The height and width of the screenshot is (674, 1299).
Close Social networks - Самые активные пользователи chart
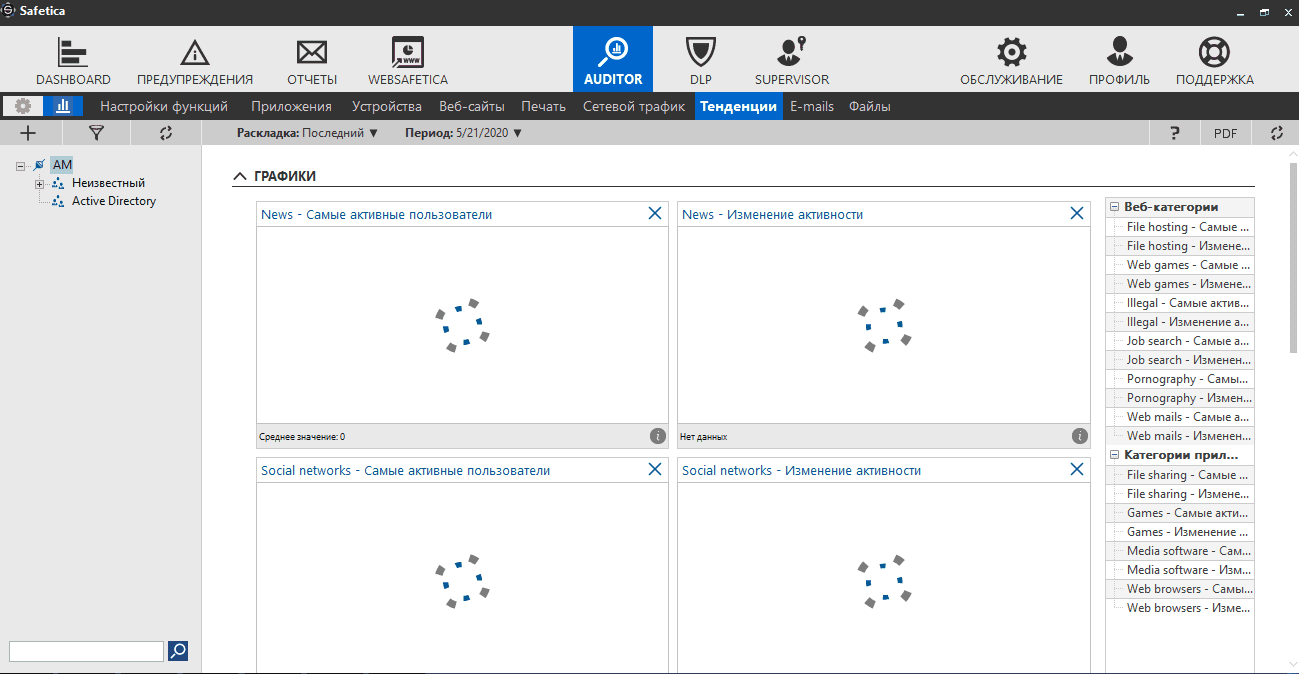click(655, 469)
